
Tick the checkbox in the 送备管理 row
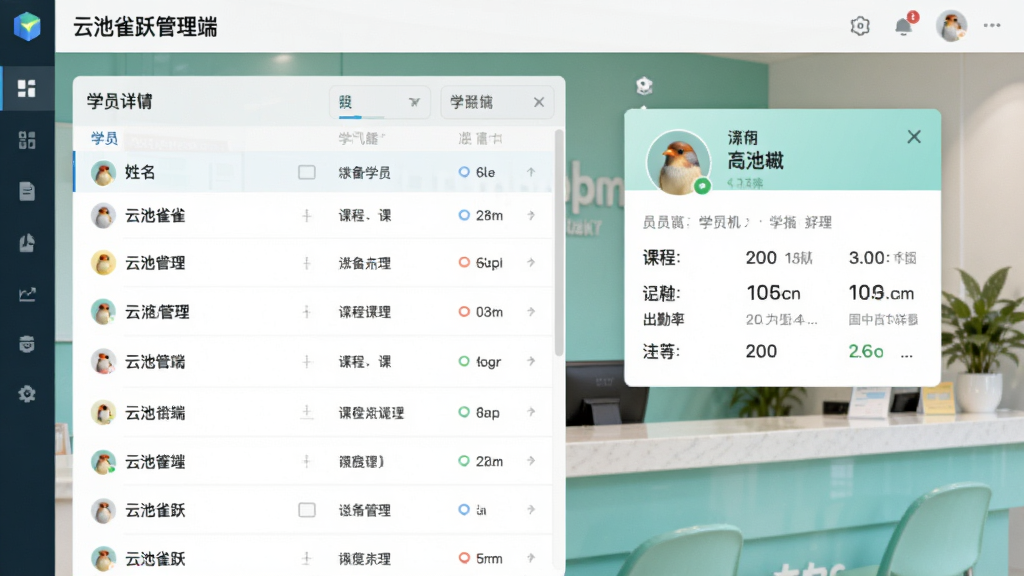pyautogui.click(x=307, y=510)
